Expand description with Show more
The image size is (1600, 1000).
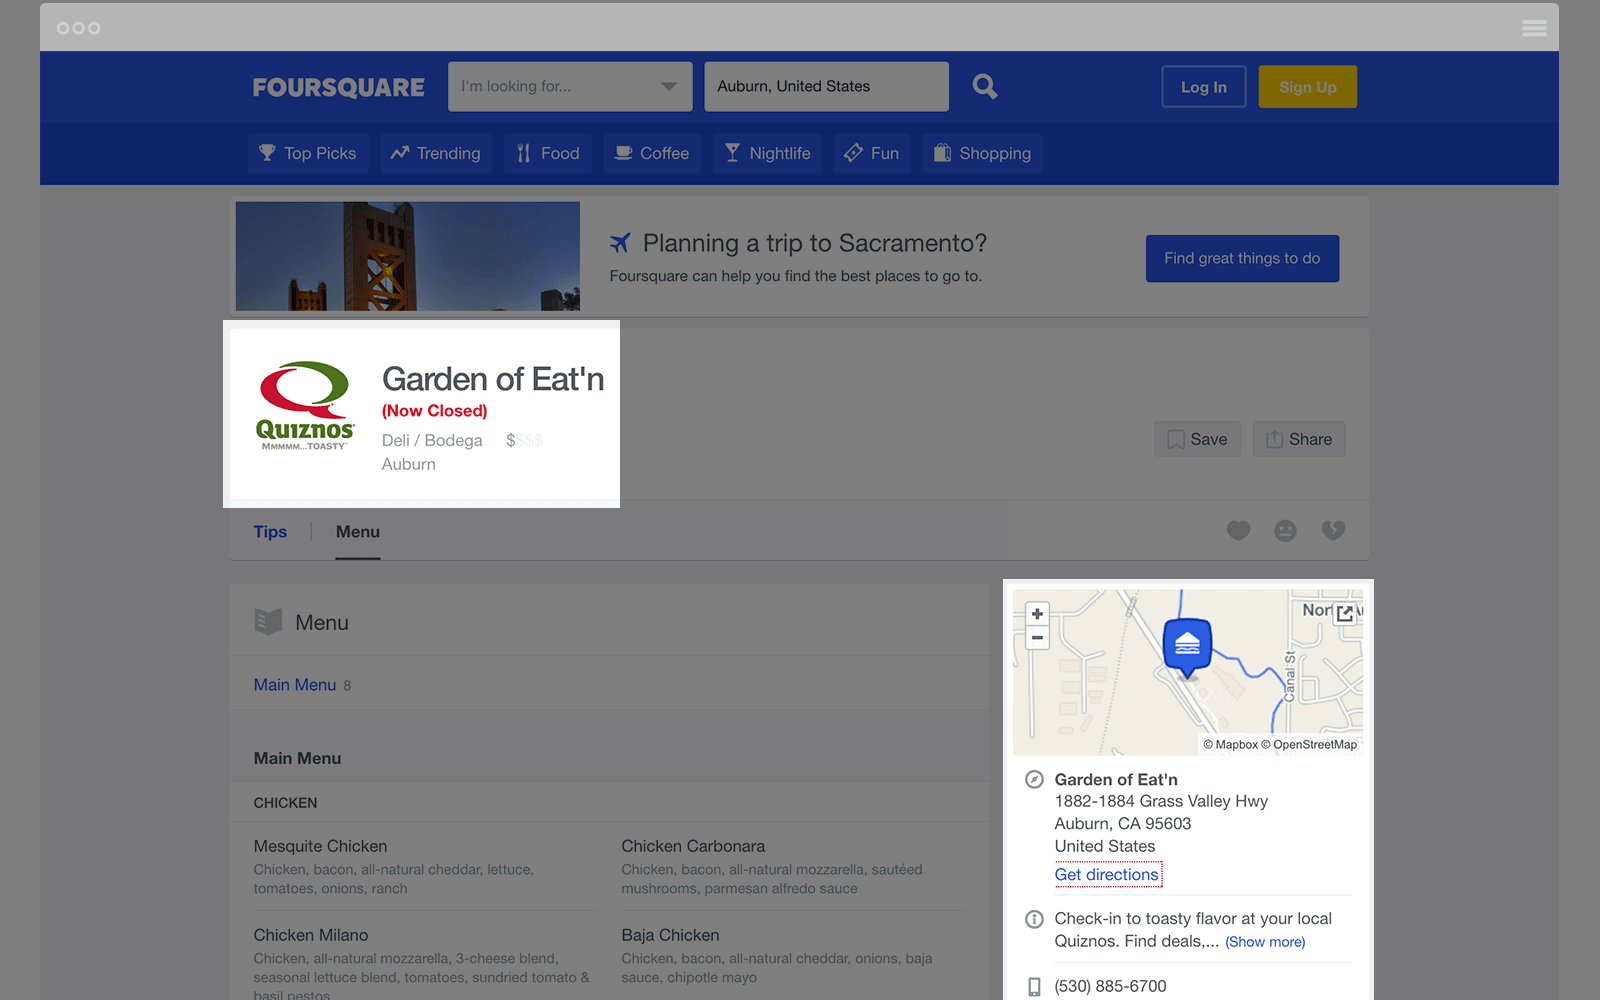click(1265, 942)
